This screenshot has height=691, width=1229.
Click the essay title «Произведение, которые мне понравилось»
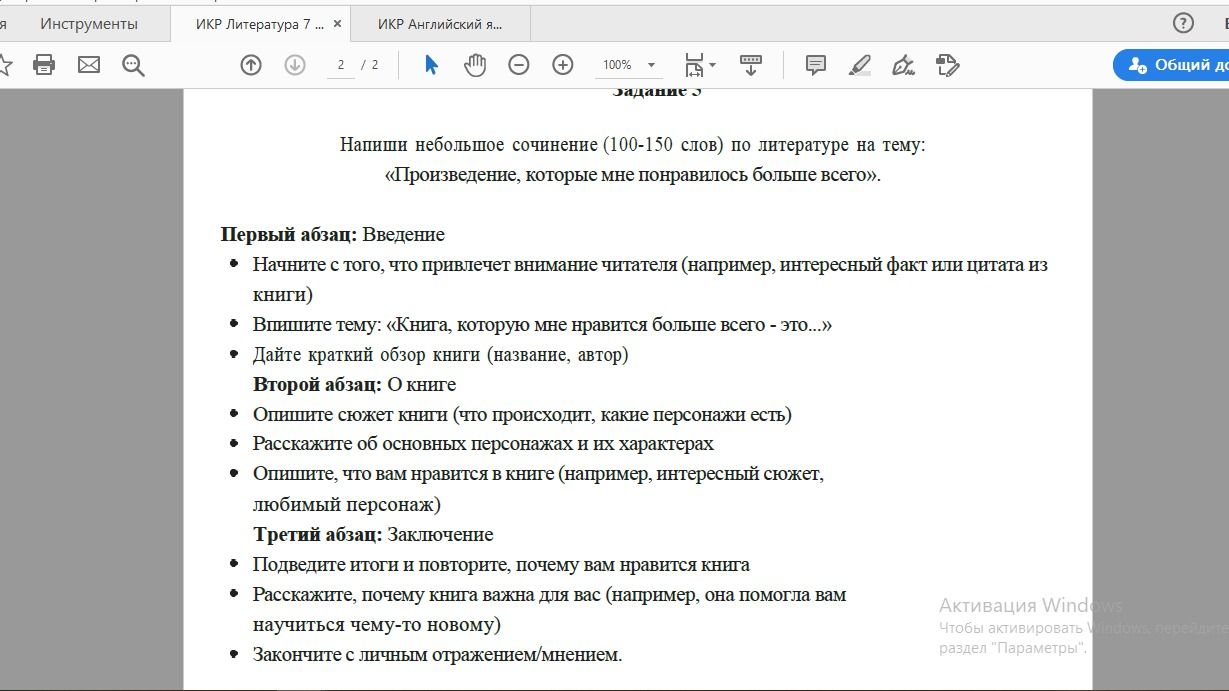632,175
